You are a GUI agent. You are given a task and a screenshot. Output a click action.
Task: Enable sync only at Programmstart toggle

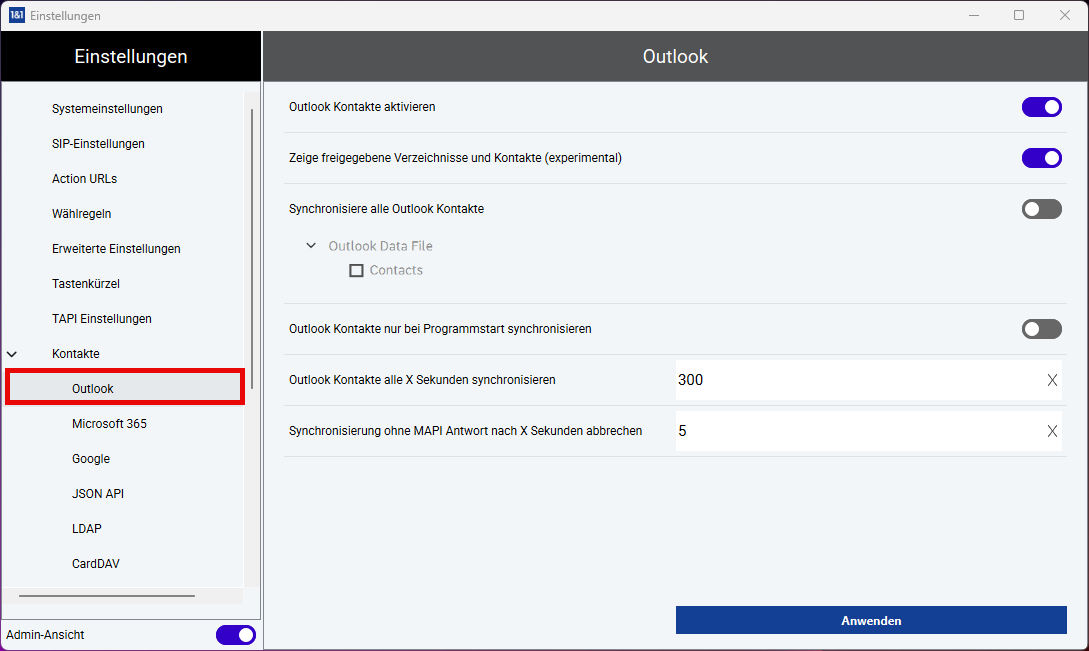pos(1041,329)
